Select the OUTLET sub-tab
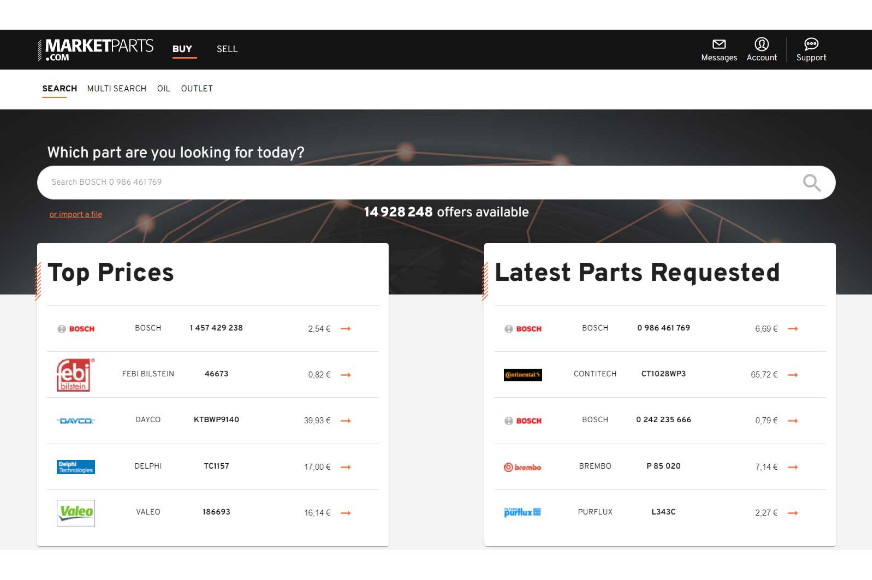 [197, 88]
